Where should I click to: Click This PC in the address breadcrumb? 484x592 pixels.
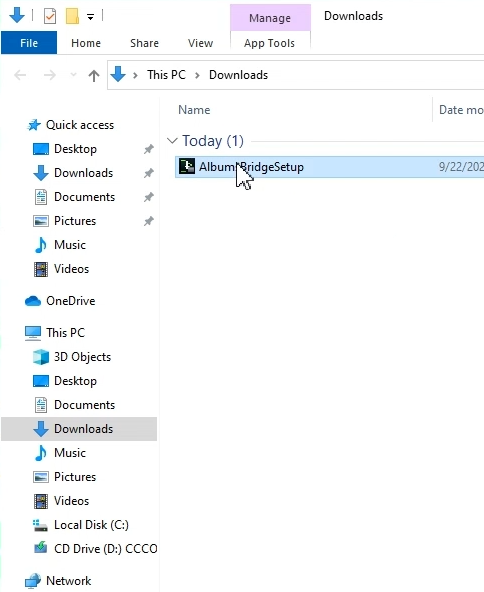click(166, 75)
